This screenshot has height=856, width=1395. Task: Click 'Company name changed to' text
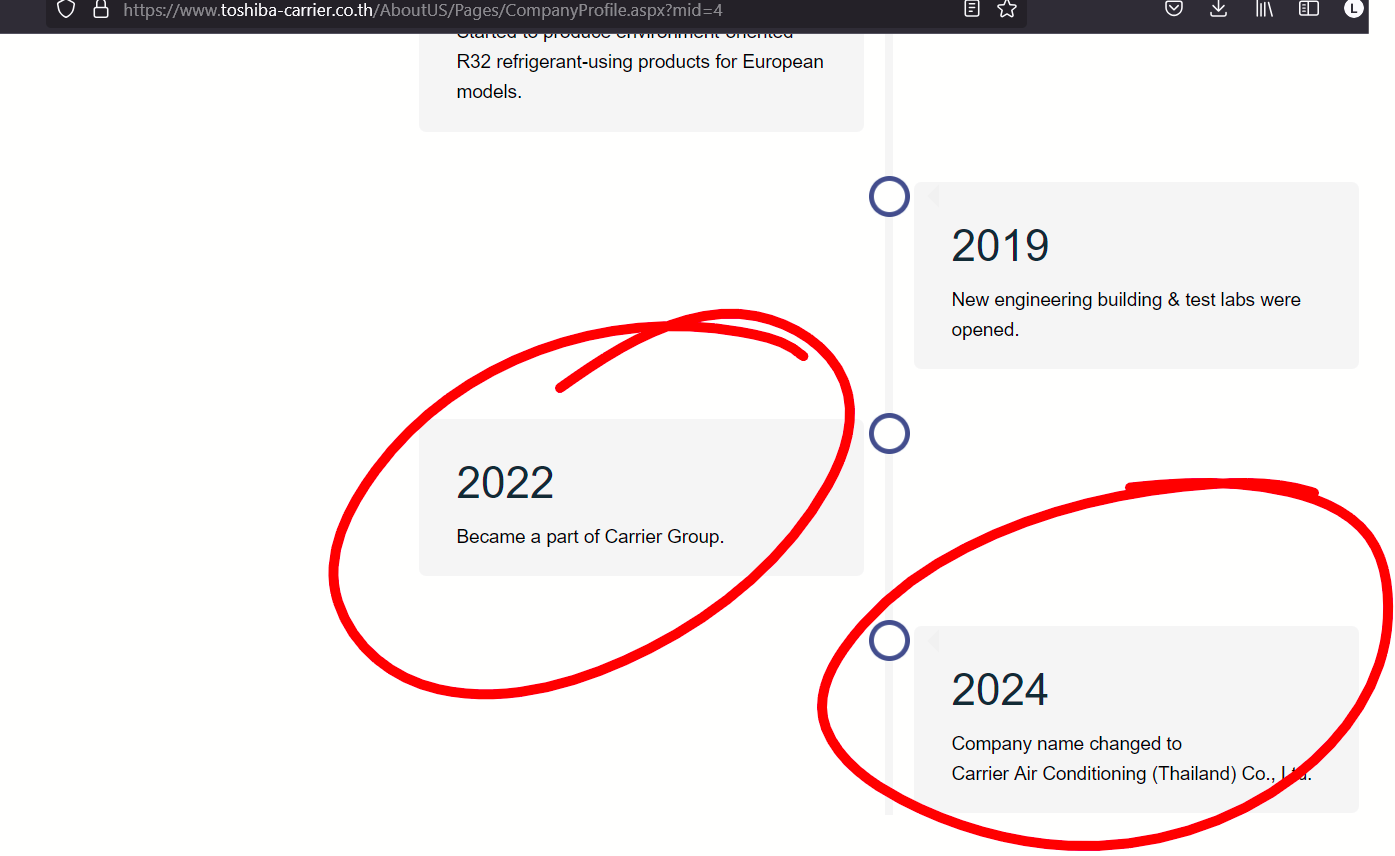tap(1066, 744)
